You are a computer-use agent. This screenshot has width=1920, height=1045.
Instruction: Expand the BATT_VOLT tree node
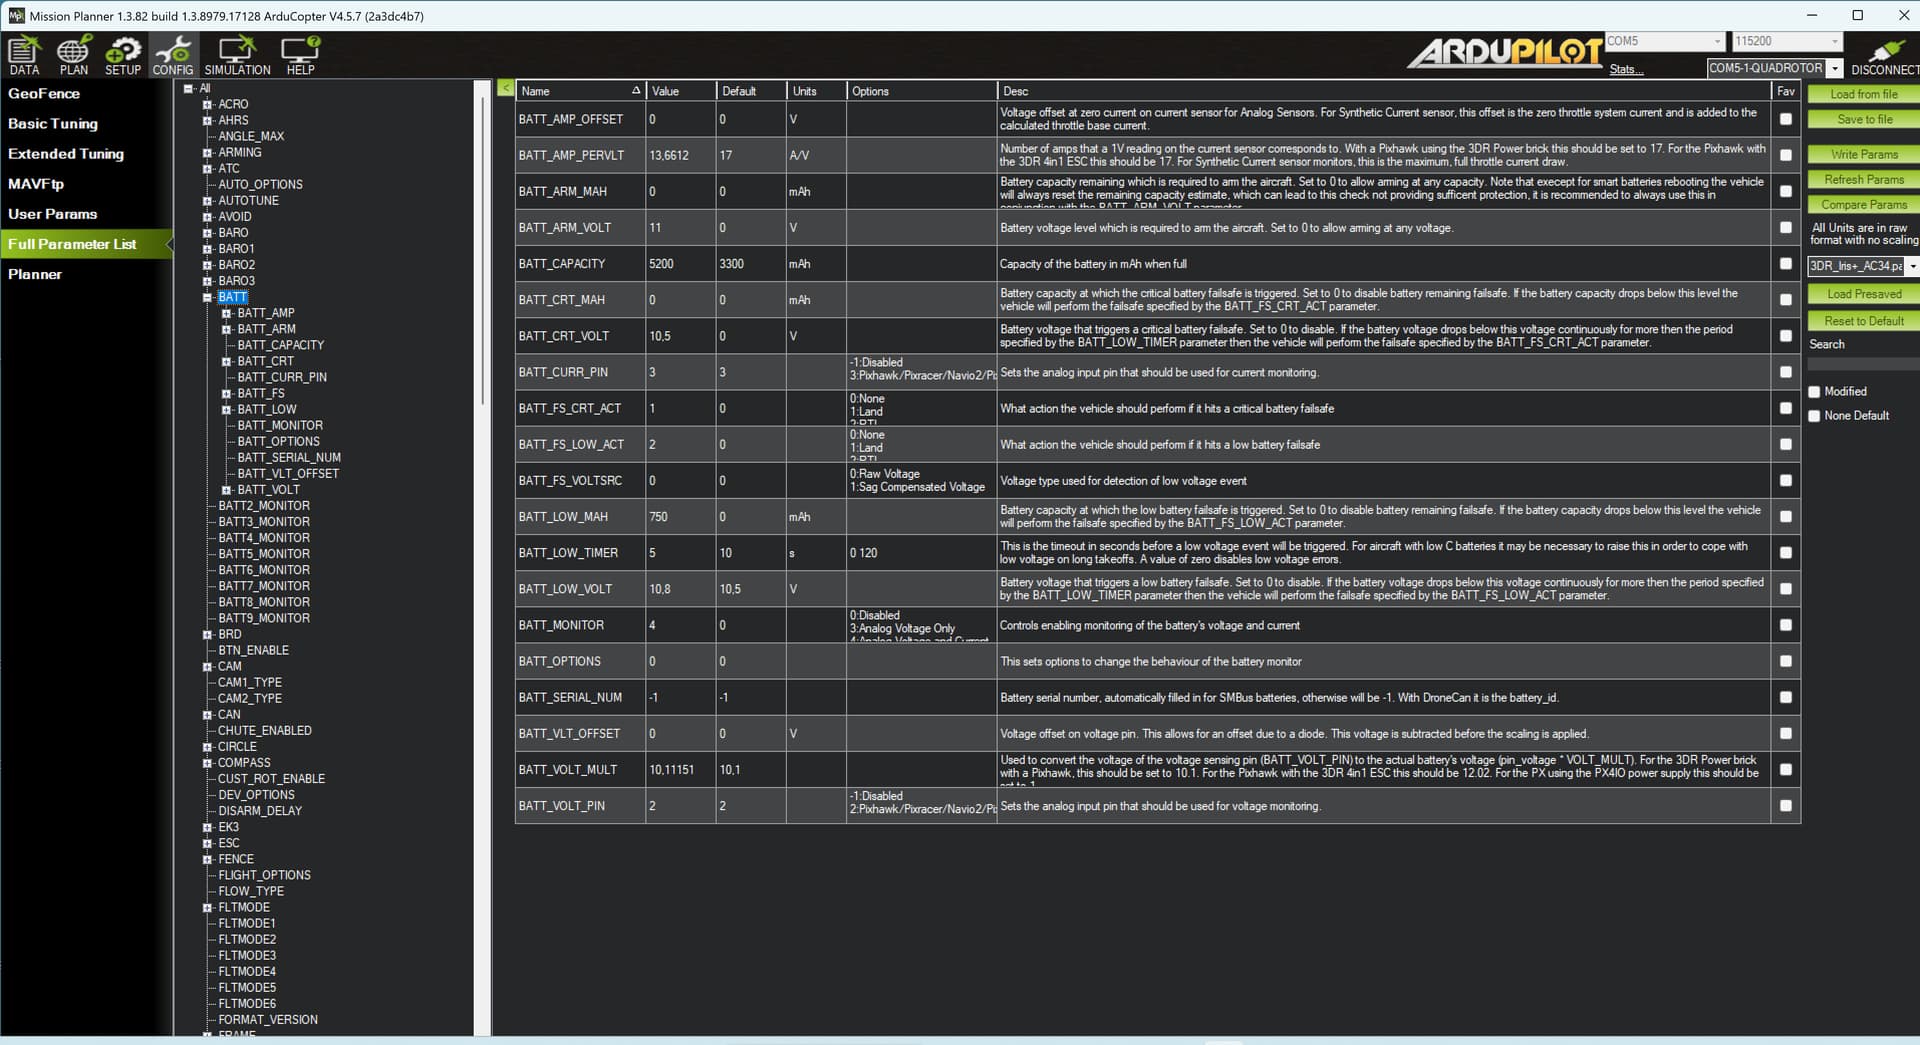227,490
